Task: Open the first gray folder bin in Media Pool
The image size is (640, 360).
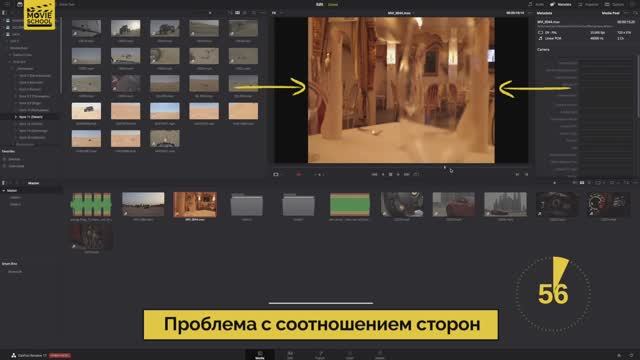Action: 247,204
